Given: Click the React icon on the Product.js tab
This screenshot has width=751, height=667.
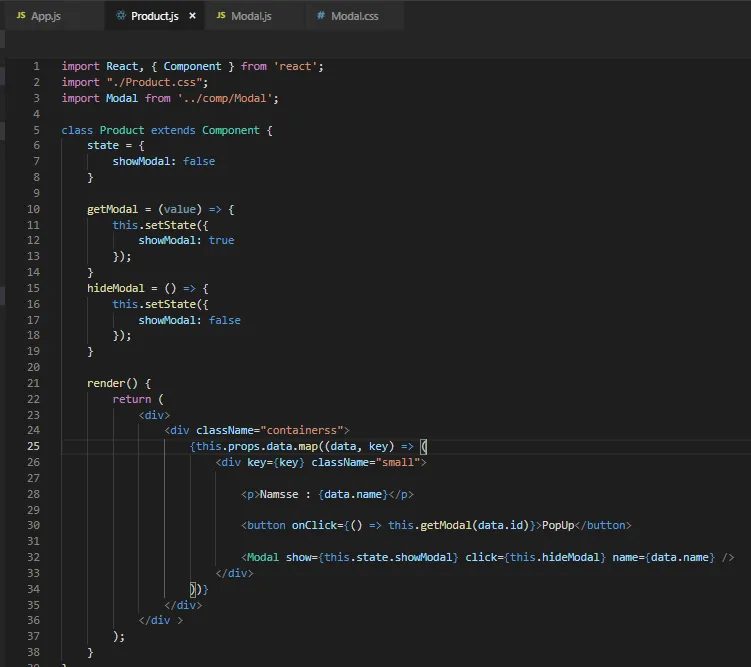Looking at the screenshot, I should 121,16.
